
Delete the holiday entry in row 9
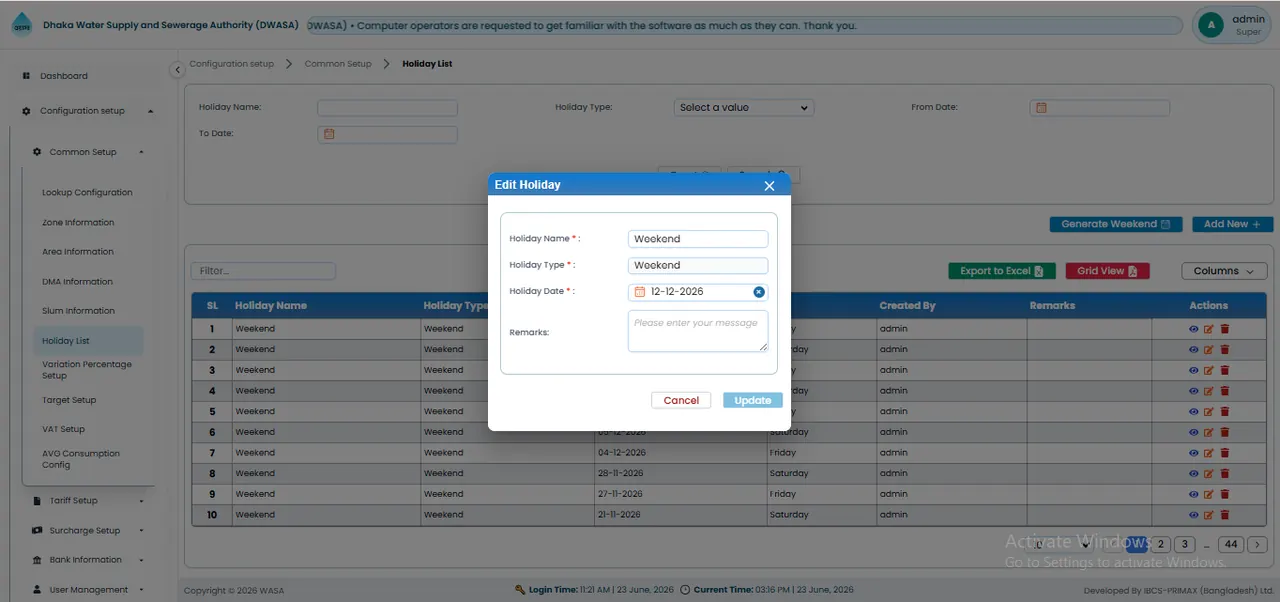coord(1225,494)
